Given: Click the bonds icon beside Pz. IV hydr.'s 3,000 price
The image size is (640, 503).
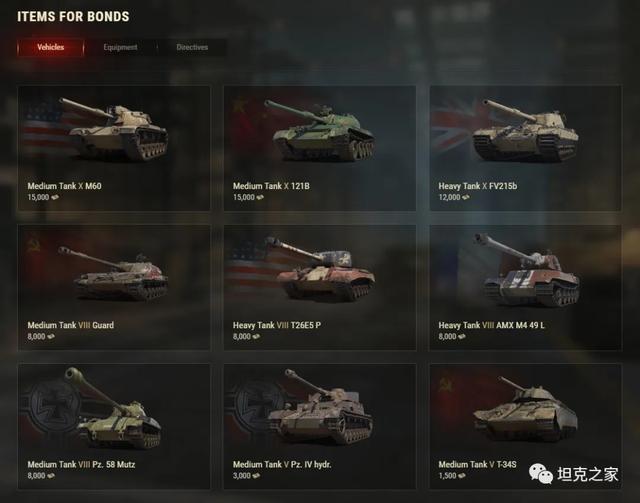Looking at the screenshot, I should [x=256, y=476].
